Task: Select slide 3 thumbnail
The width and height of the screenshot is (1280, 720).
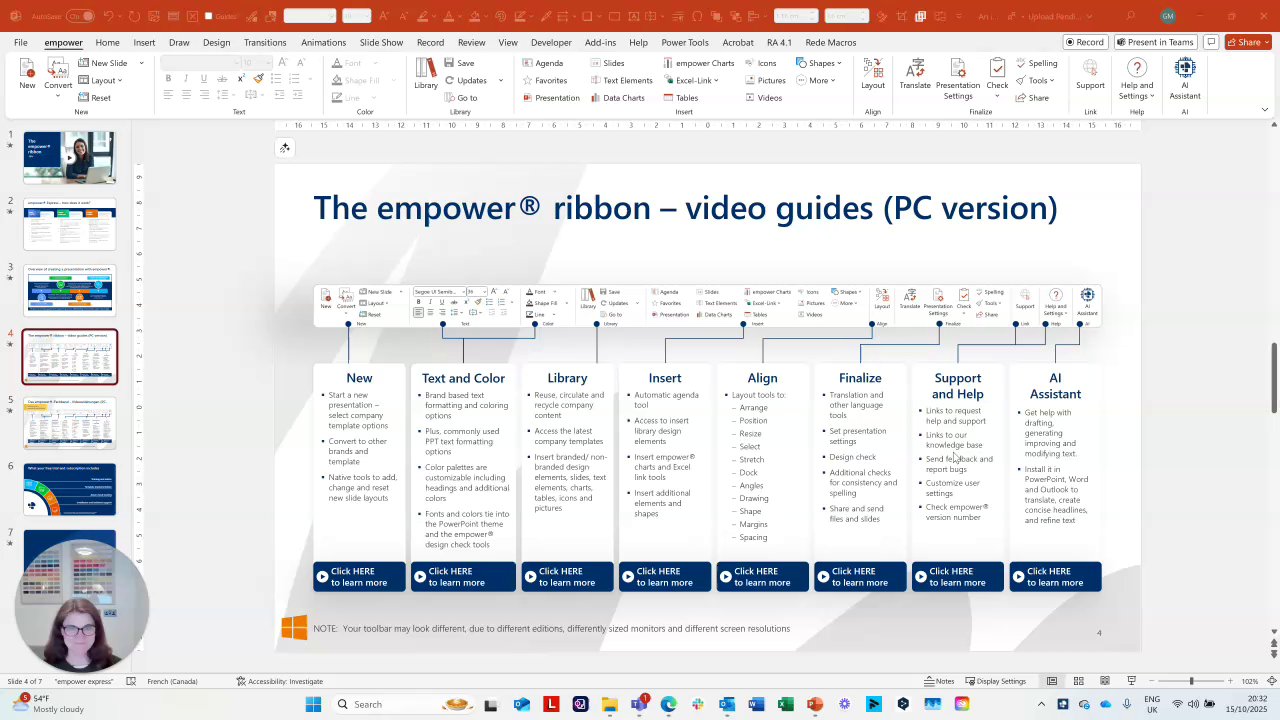Action: pos(70,290)
